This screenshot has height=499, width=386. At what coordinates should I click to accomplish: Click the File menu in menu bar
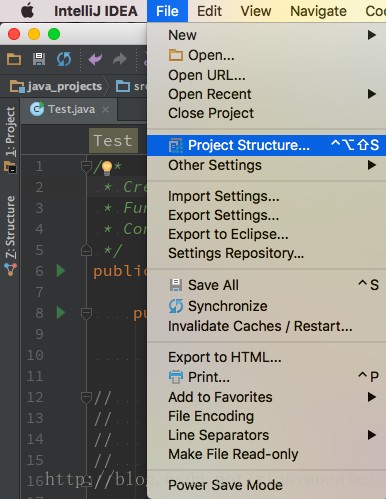tap(167, 11)
